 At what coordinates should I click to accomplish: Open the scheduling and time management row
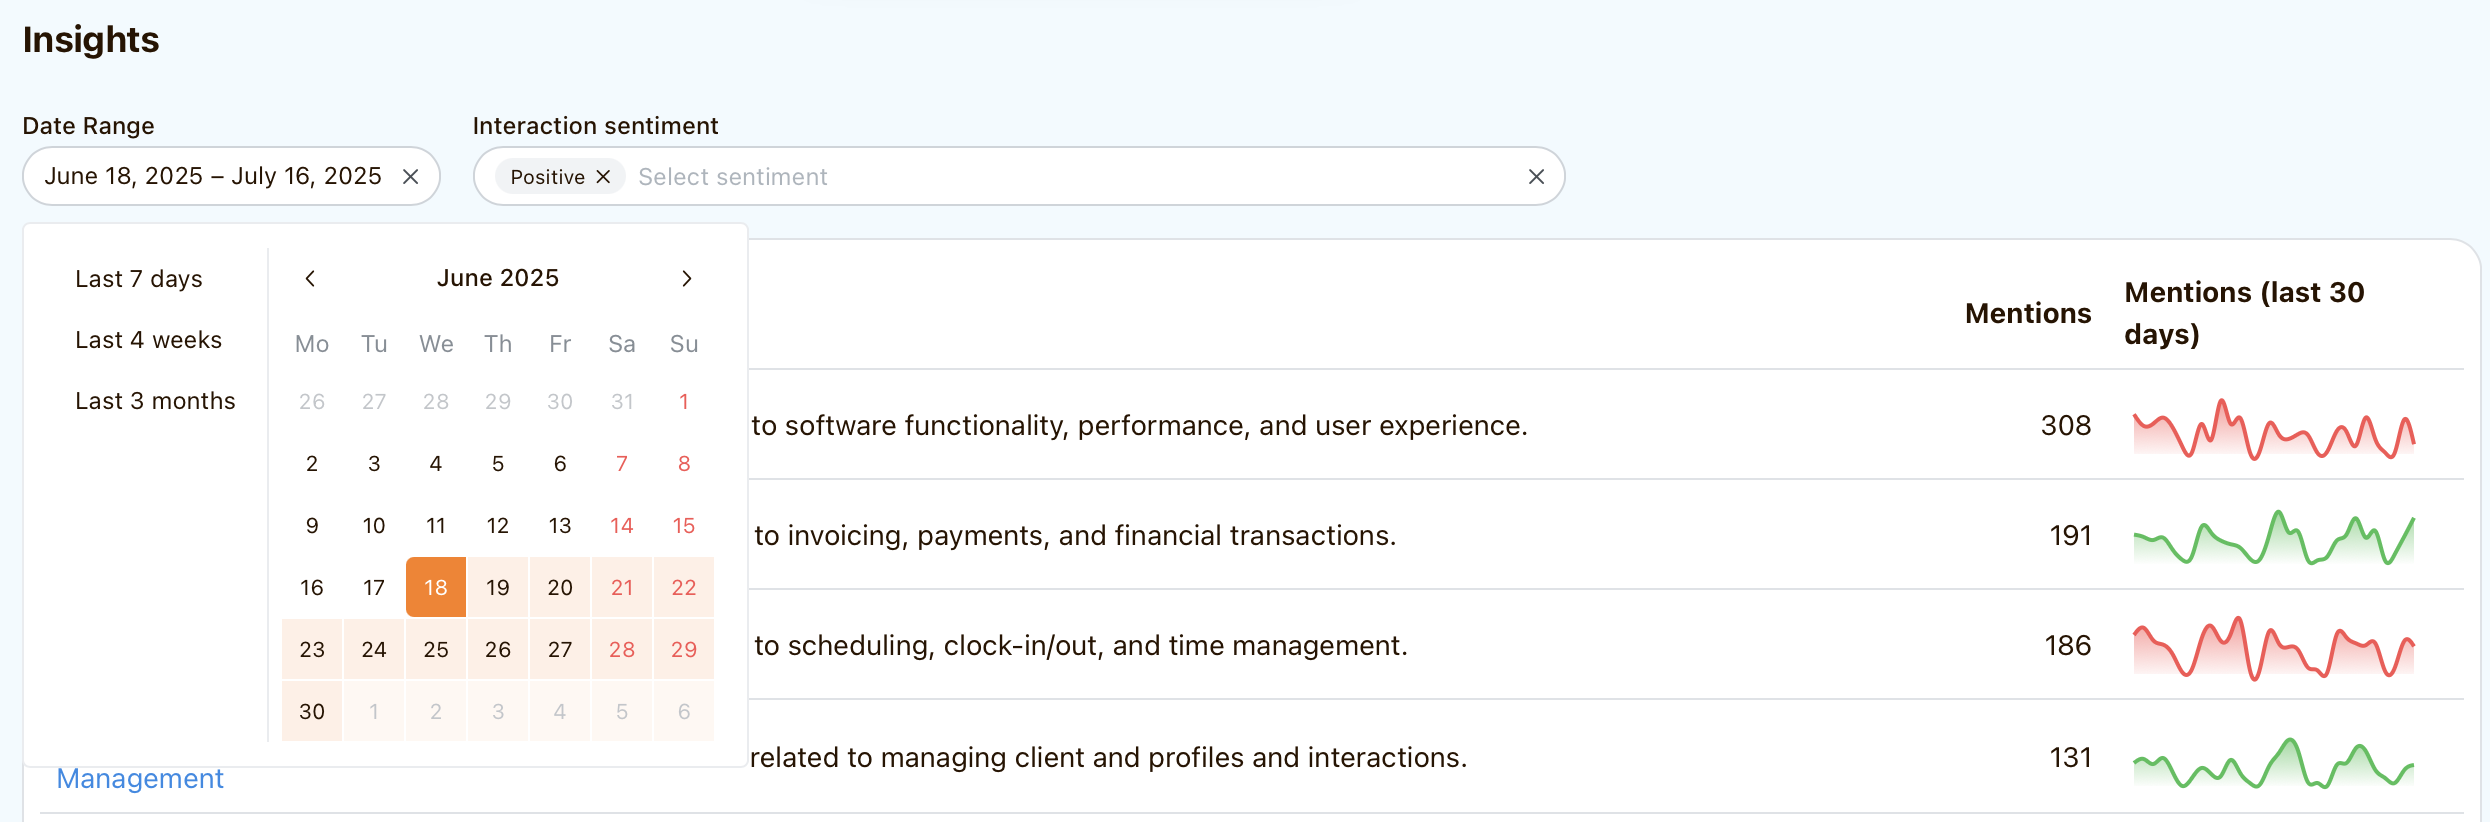[x=1080, y=645]
